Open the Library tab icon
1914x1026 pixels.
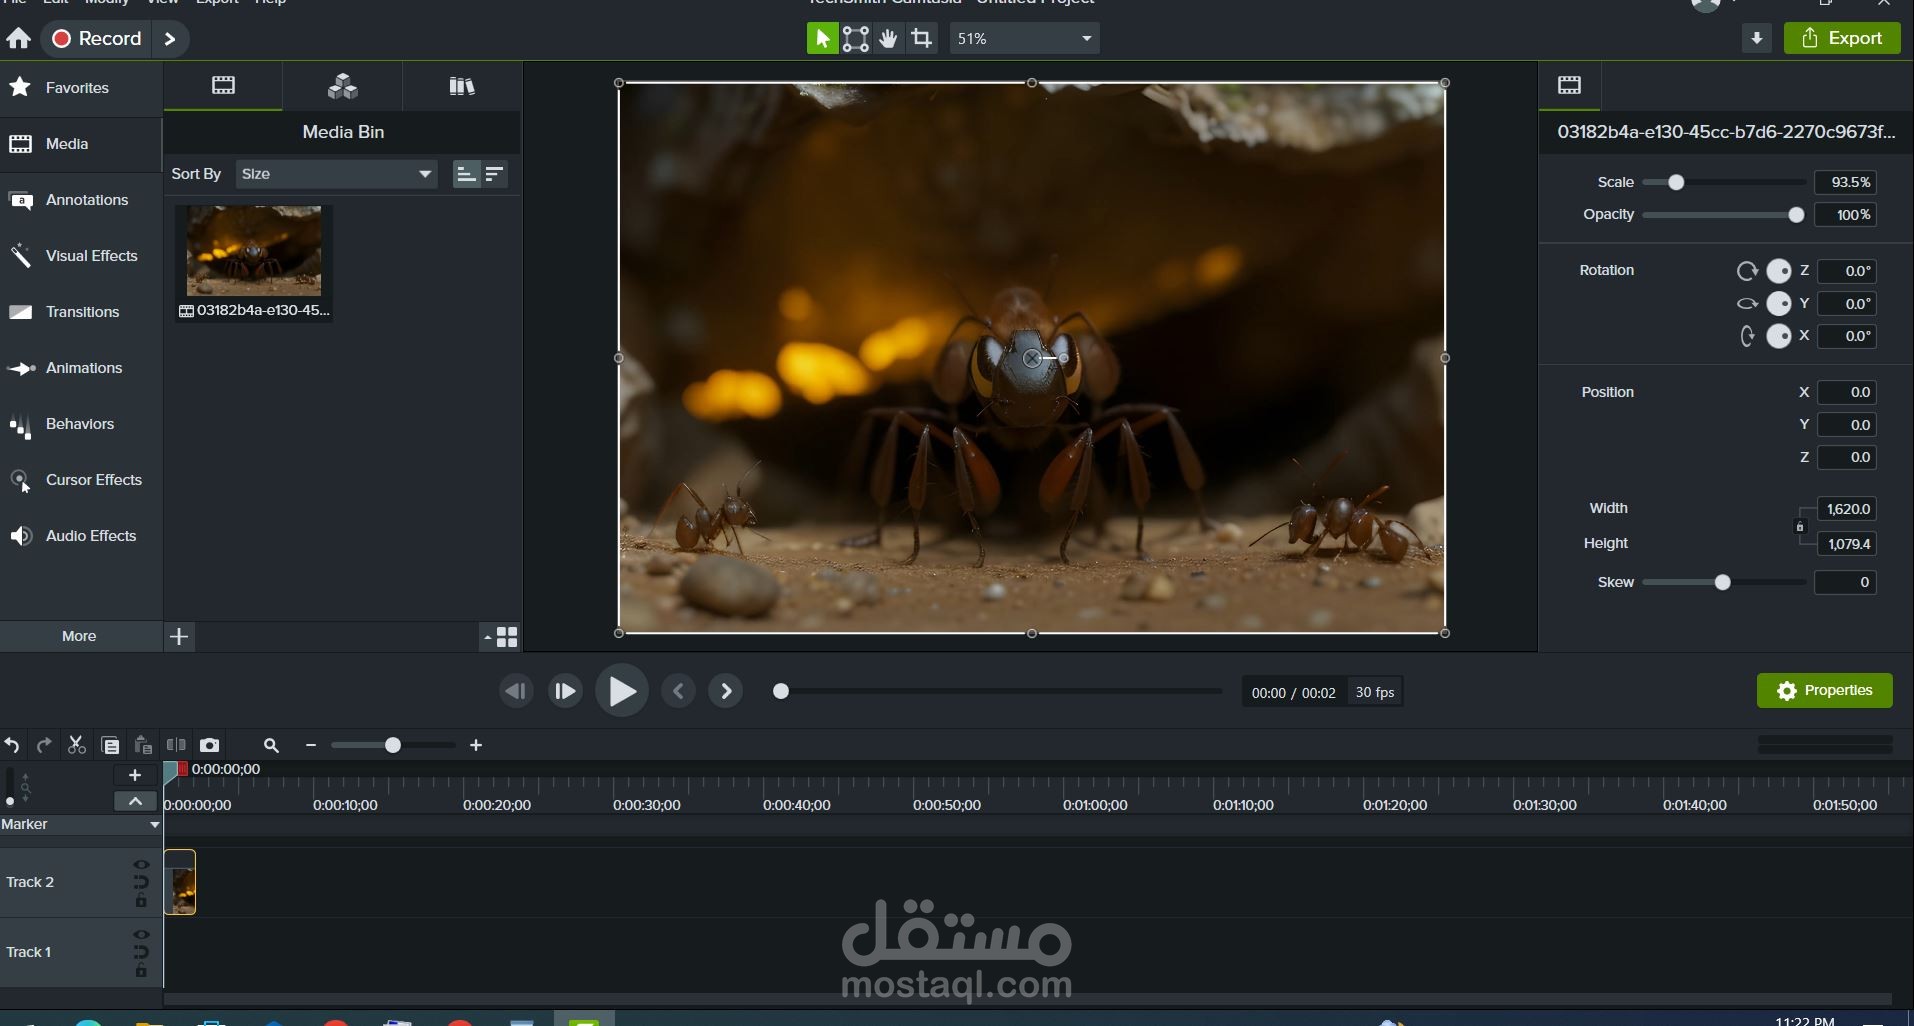[x=461, y=86]
